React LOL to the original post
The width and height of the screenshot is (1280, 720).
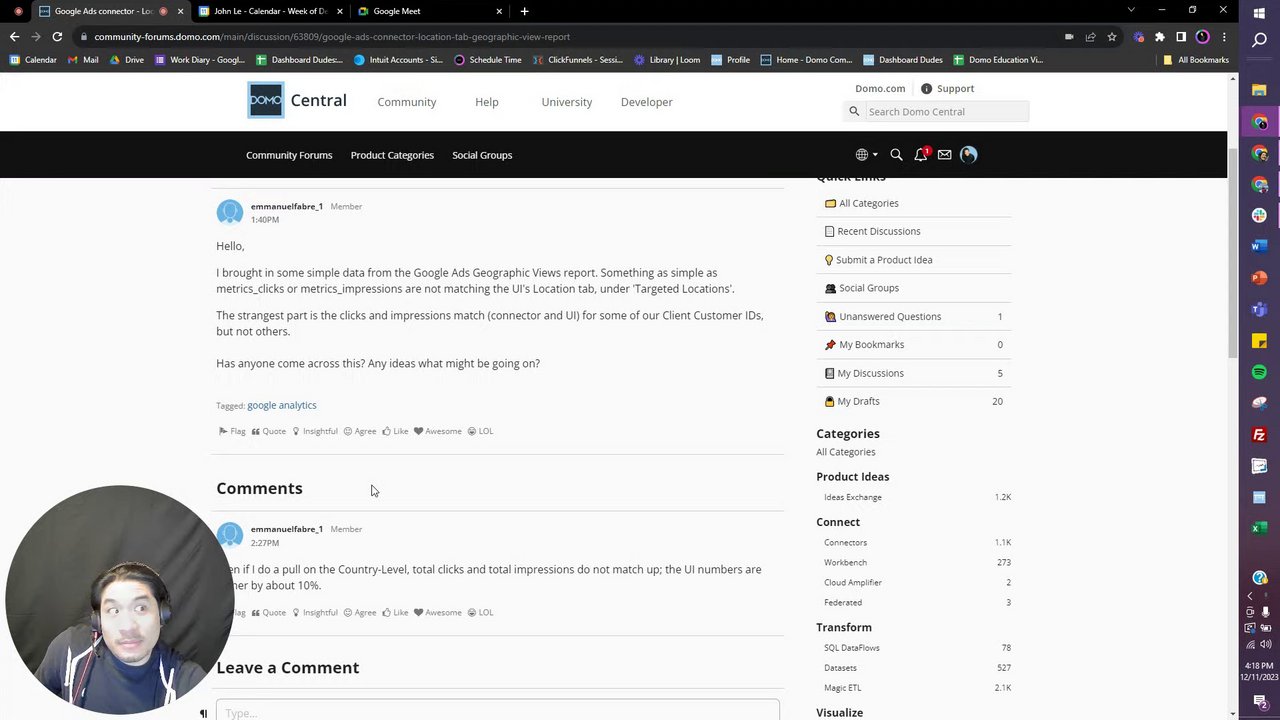tap(480, 431)
